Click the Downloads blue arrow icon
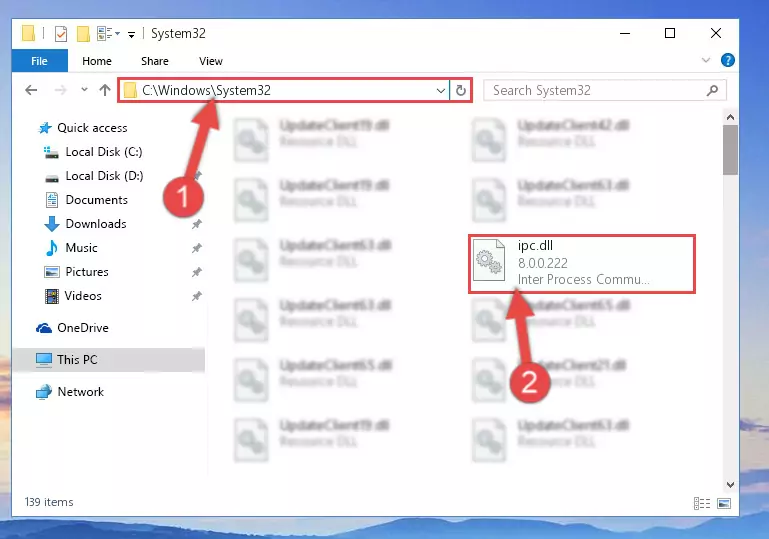The width and height of the screenshot is (769, 539). coord(51,224)
